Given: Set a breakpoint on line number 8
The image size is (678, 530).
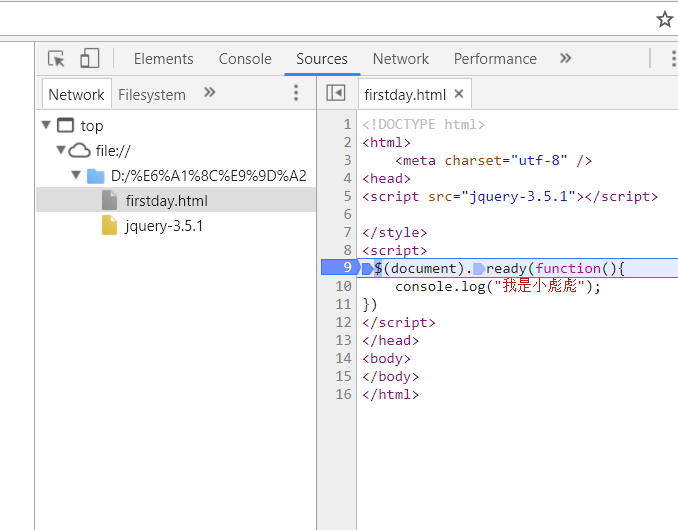Looking at the screenshot, I should coord(348,250).
